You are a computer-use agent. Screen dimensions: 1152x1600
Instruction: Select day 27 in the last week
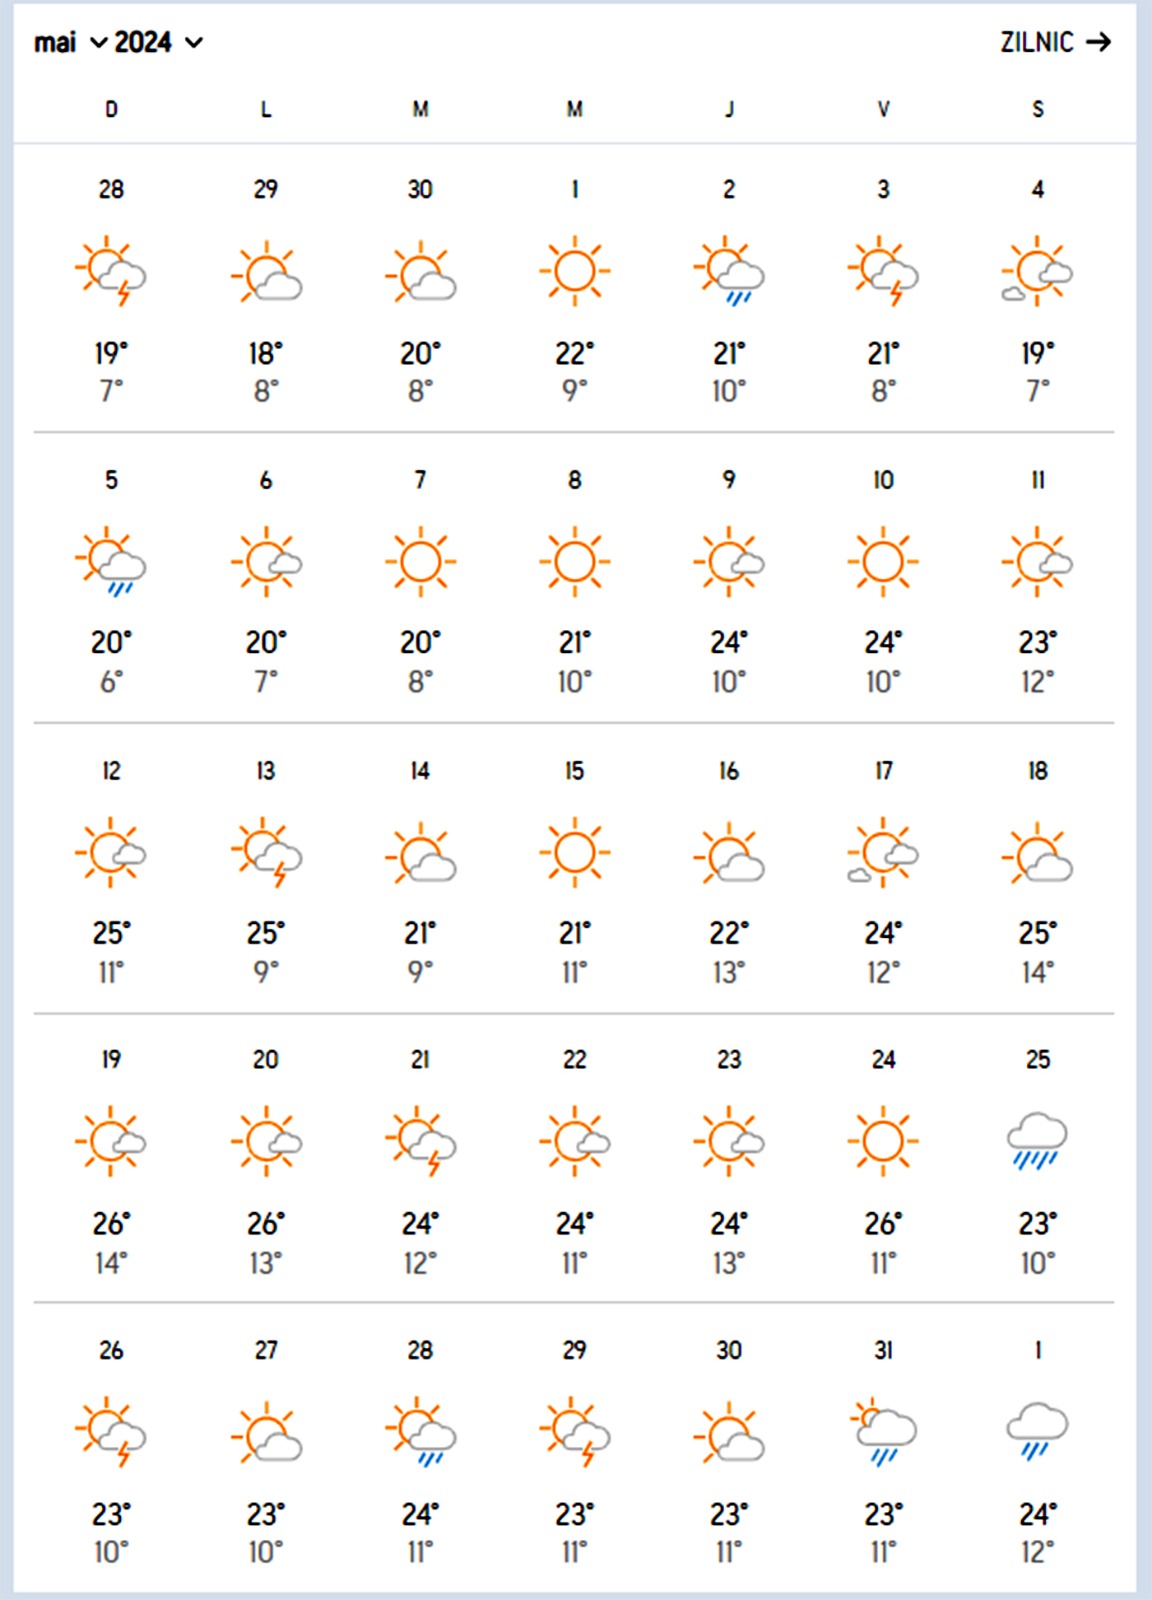click(266, 1350)
